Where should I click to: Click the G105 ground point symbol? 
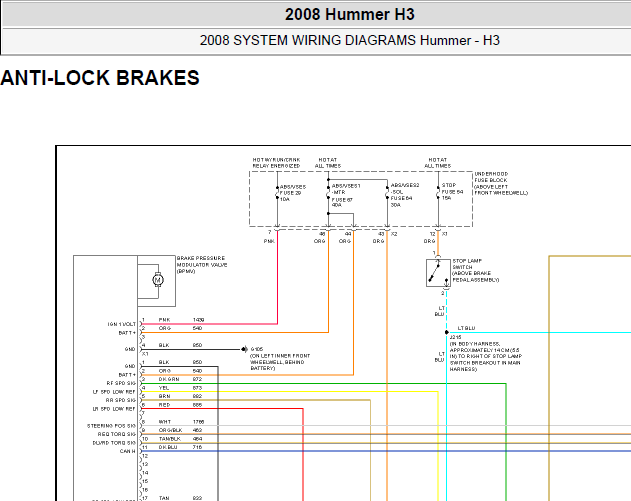pyautogui.click(x=244, y=349)
